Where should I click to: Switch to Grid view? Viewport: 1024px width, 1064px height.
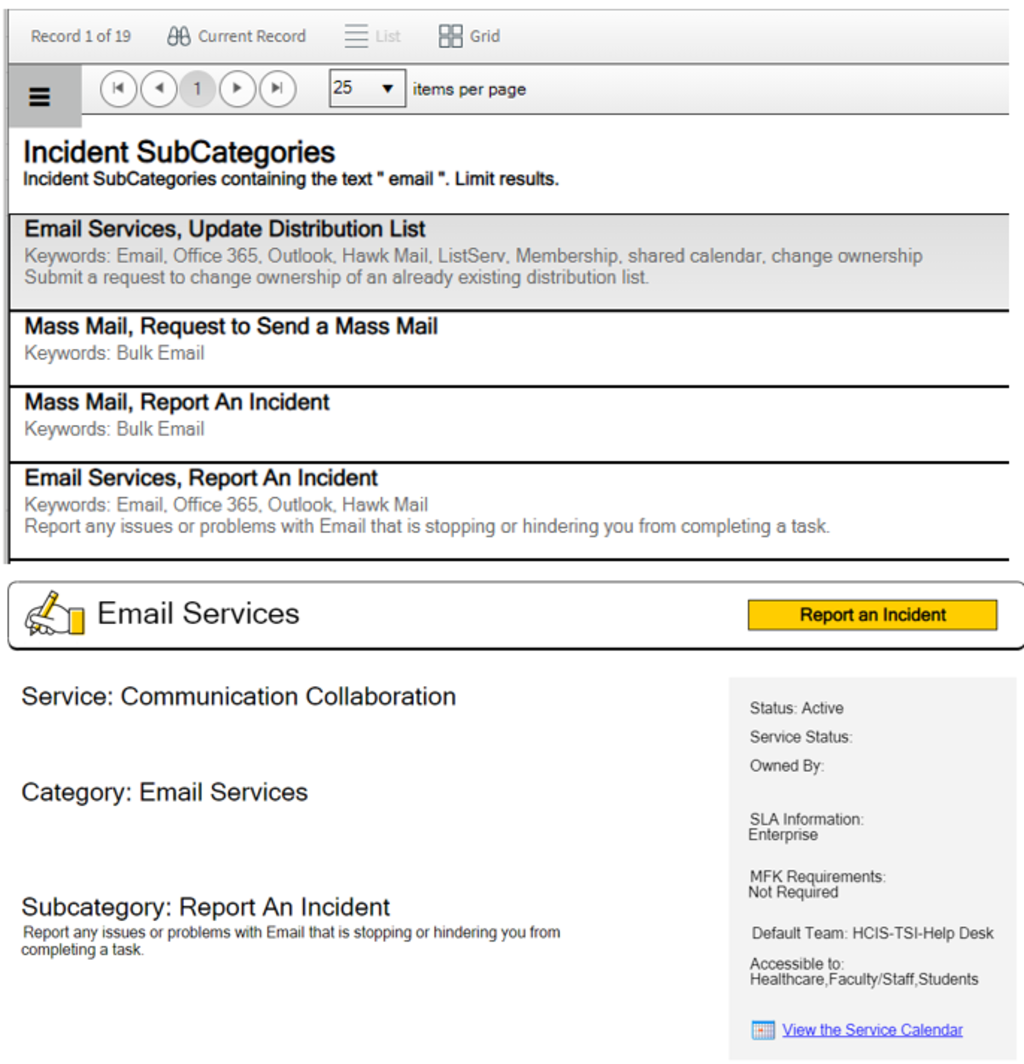point(451,36)
